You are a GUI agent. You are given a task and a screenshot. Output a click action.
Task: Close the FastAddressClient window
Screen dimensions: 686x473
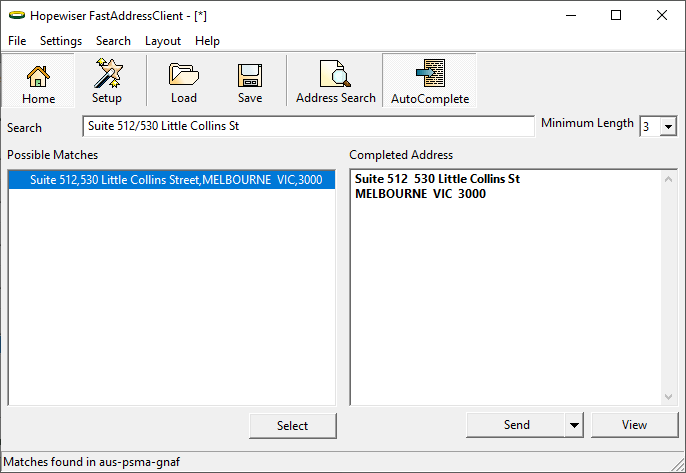pyautogui.click(x=662, y=16)
